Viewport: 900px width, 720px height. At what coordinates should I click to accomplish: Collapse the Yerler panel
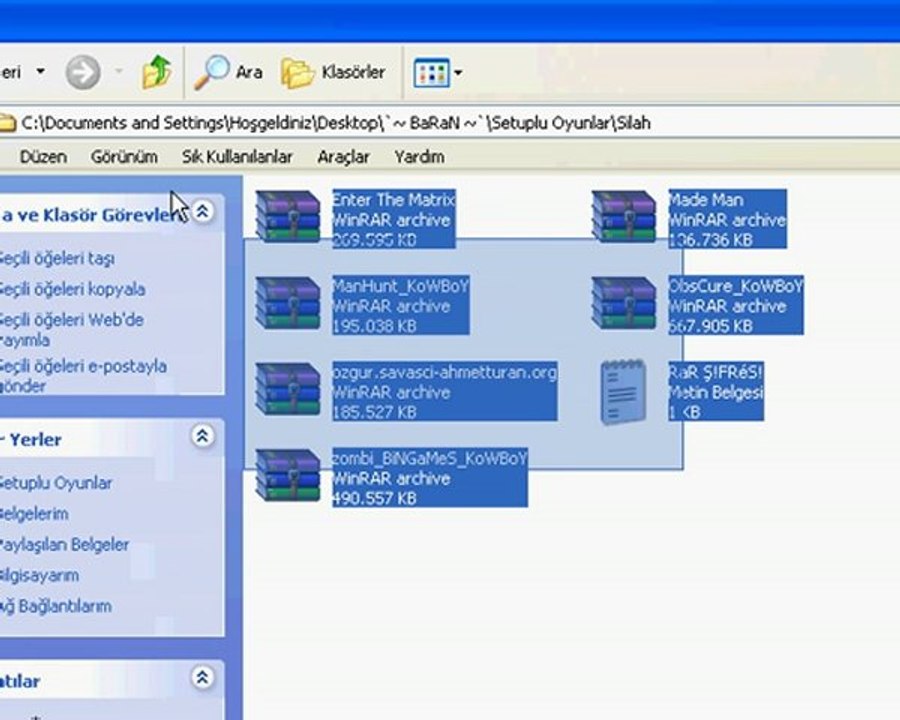202,436
